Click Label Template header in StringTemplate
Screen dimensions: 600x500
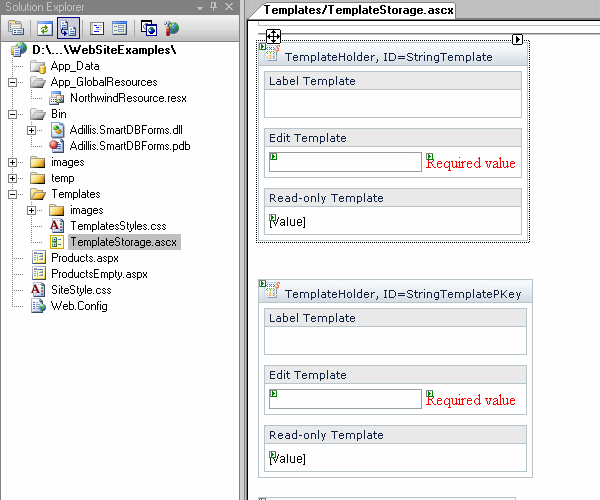[393, 81]
